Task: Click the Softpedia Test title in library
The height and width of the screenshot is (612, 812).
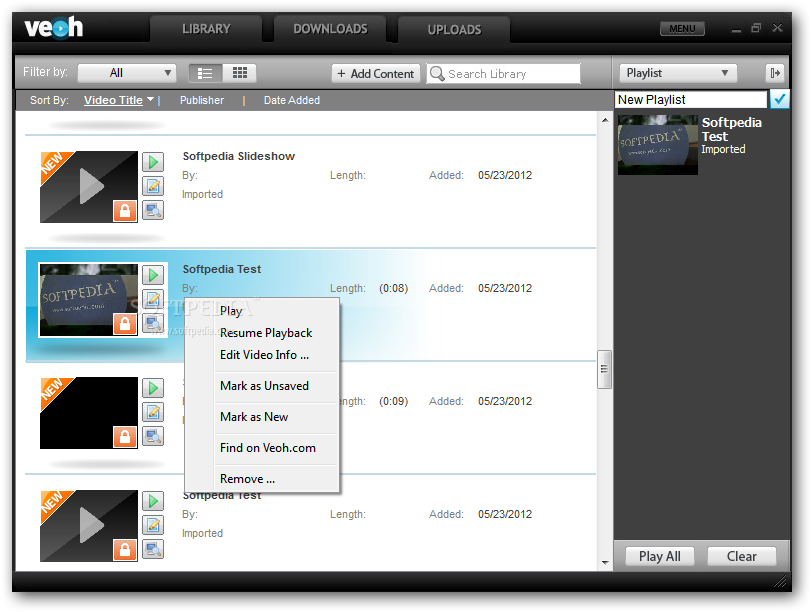Action: pyautogui.click(x=222, y=269)
